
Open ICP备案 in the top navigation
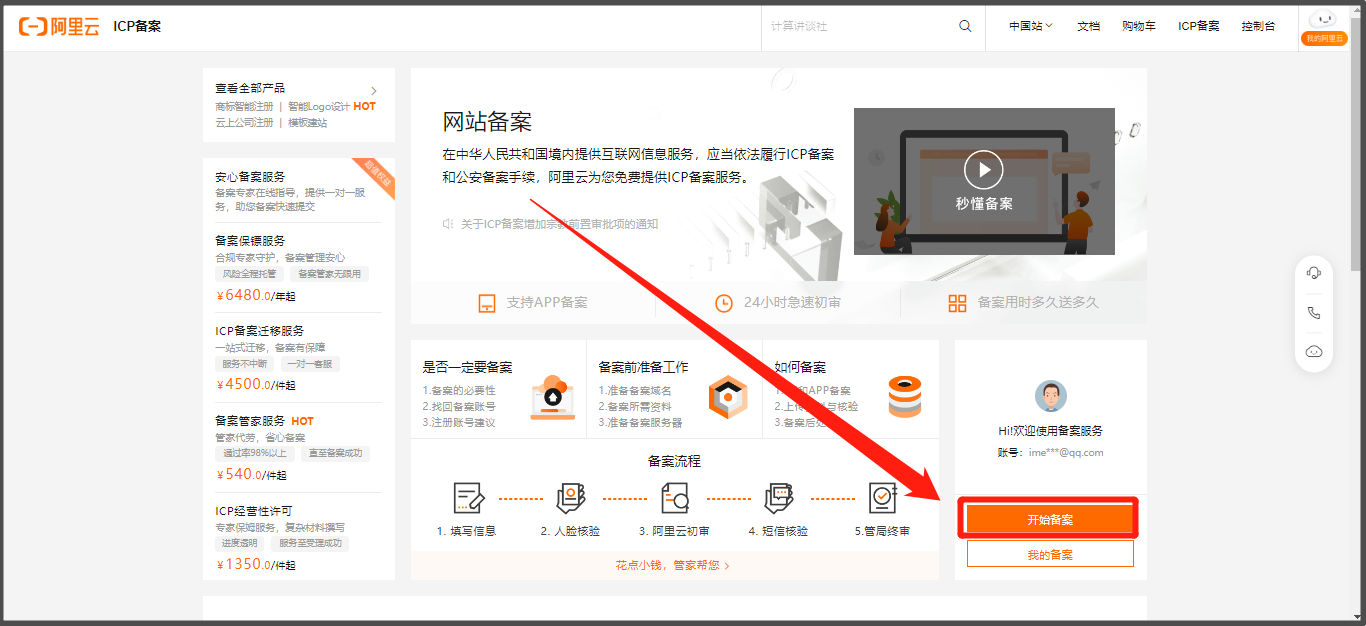coord(1198,26)
